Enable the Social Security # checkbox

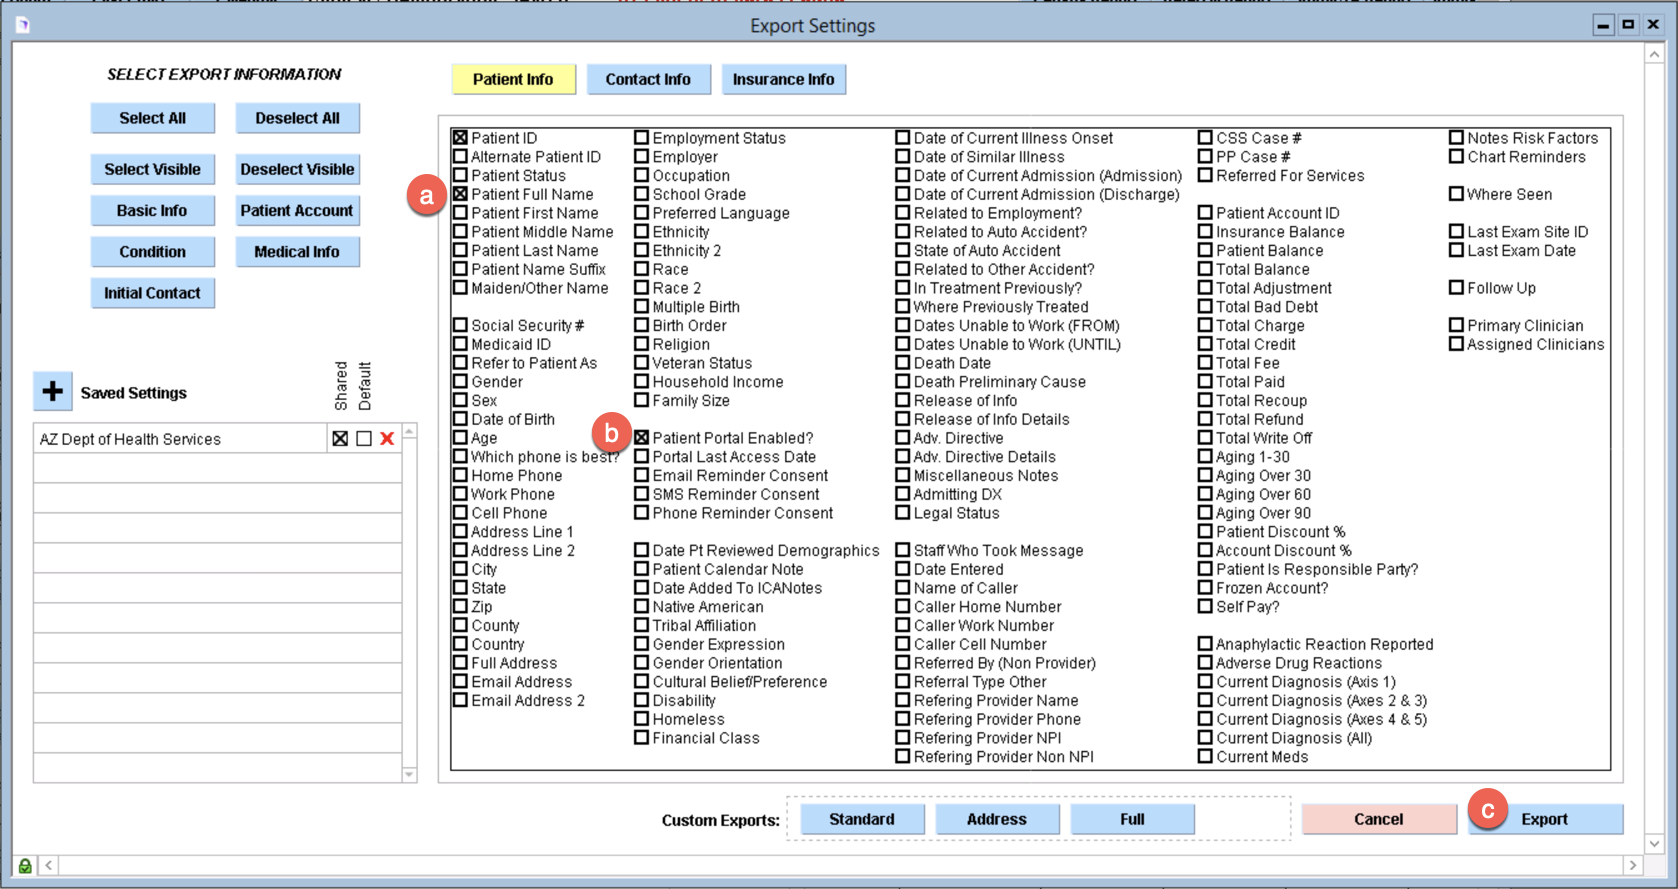[x=460, y=325]
